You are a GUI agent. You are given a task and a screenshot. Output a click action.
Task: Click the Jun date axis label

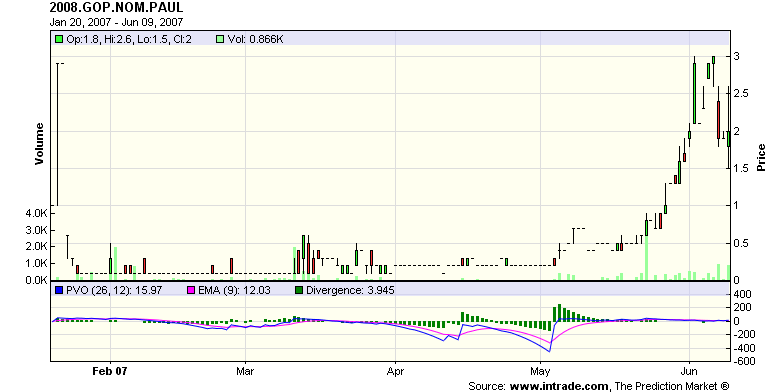[689, 372]
